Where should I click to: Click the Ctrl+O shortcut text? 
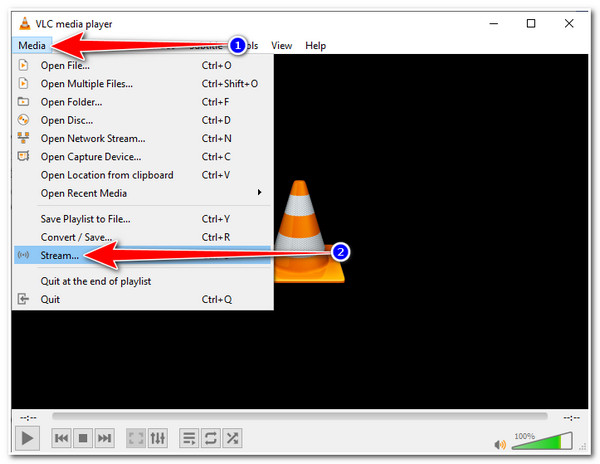(x=217, y=65)
